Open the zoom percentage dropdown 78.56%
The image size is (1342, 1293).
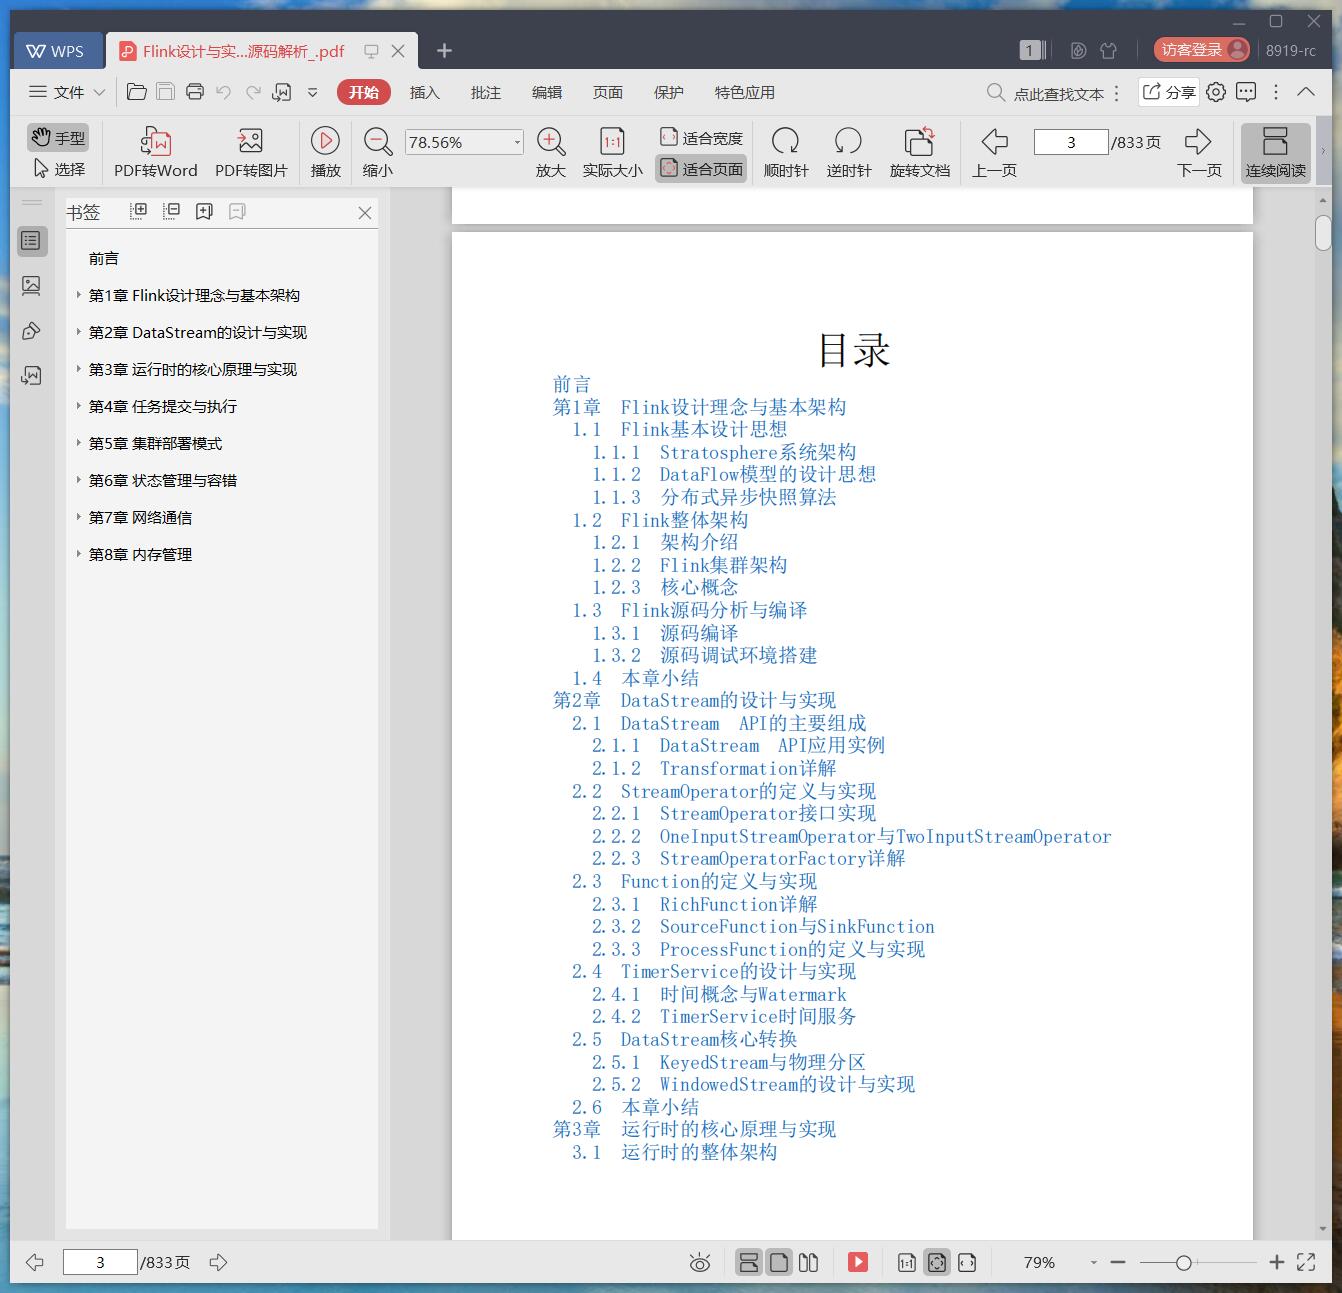pos(517,142)
